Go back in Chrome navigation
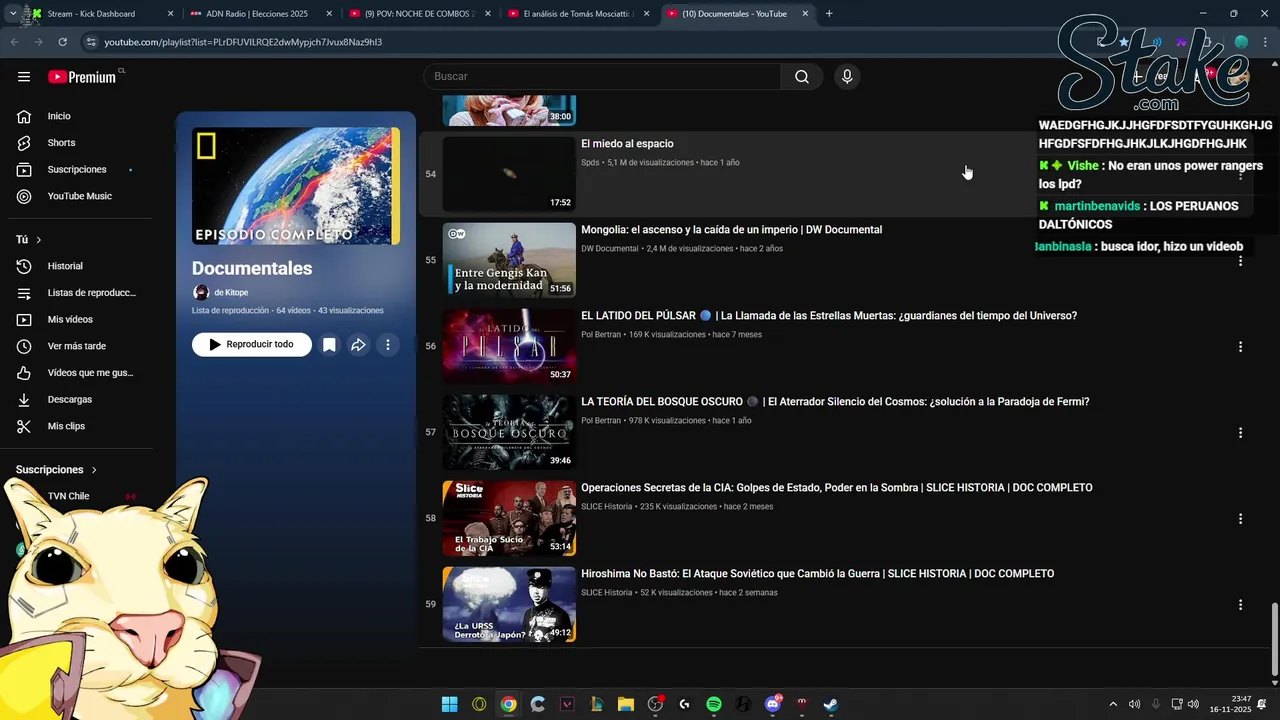Image resolution: width=1280 pixels, height=720 pixels. pyautogui.click(x=14, y=42)
